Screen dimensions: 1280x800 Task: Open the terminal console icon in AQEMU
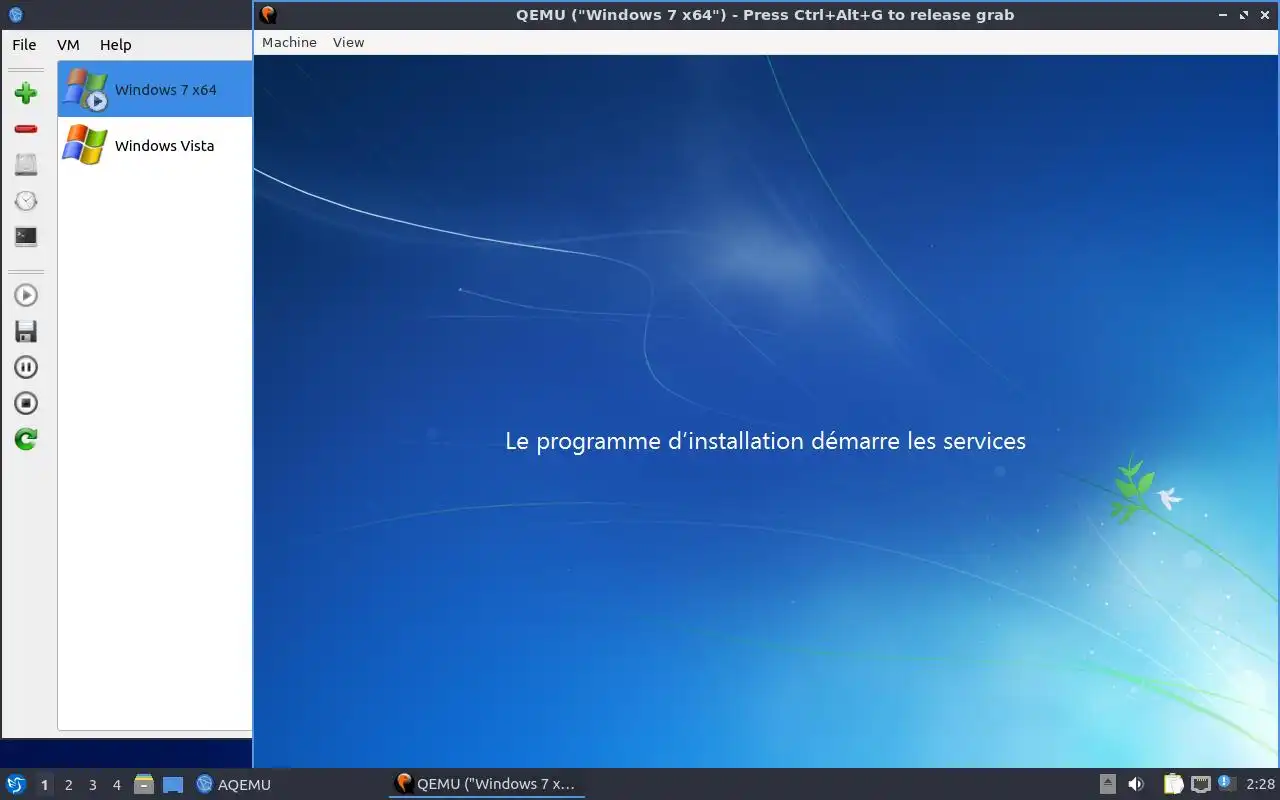[x=26, y=237]
